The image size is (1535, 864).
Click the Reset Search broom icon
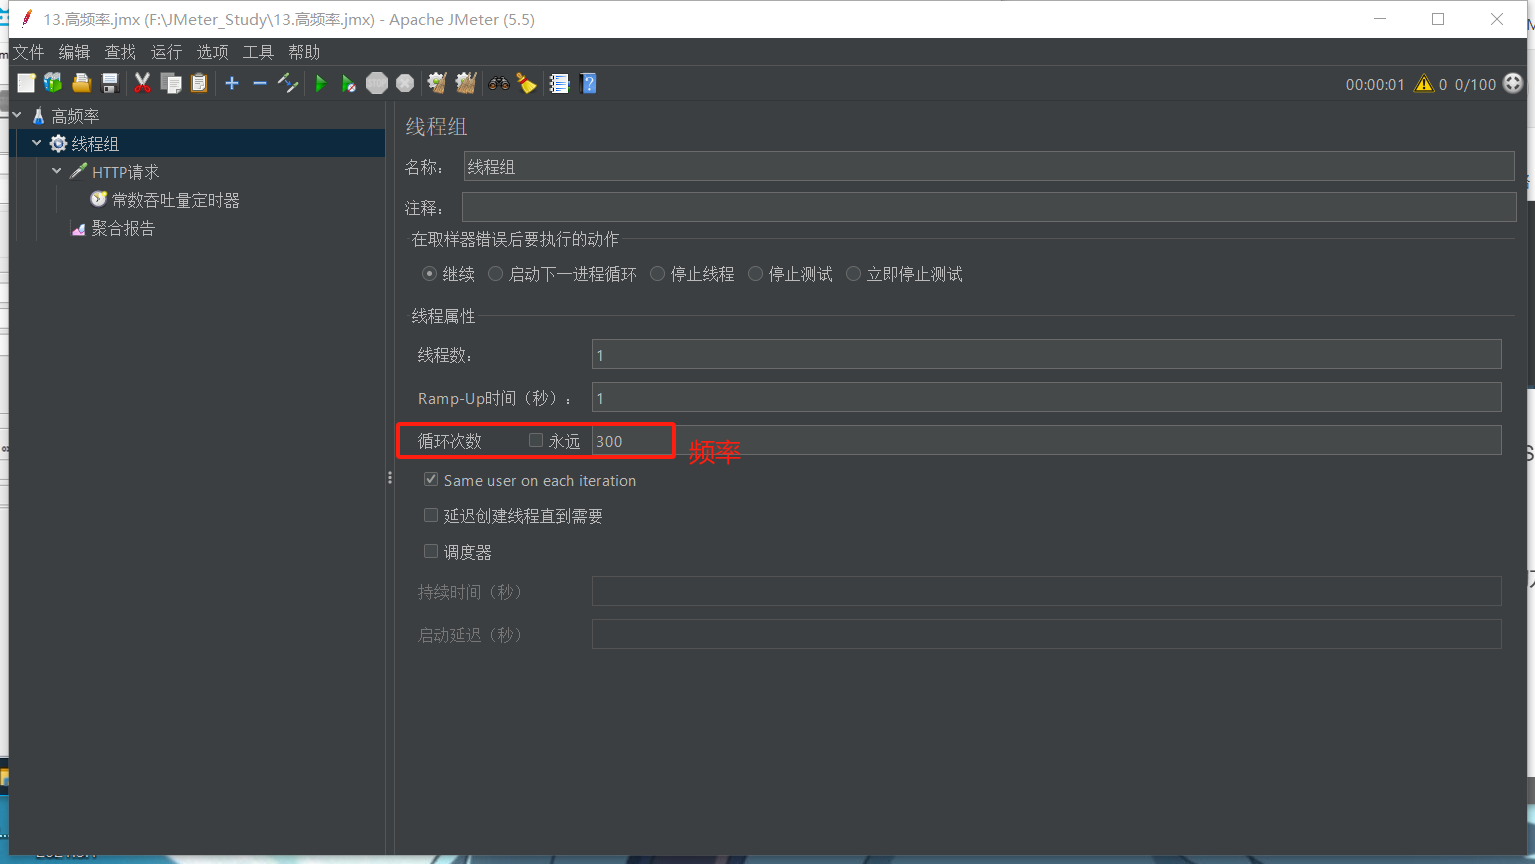click(x=527, y=83)
